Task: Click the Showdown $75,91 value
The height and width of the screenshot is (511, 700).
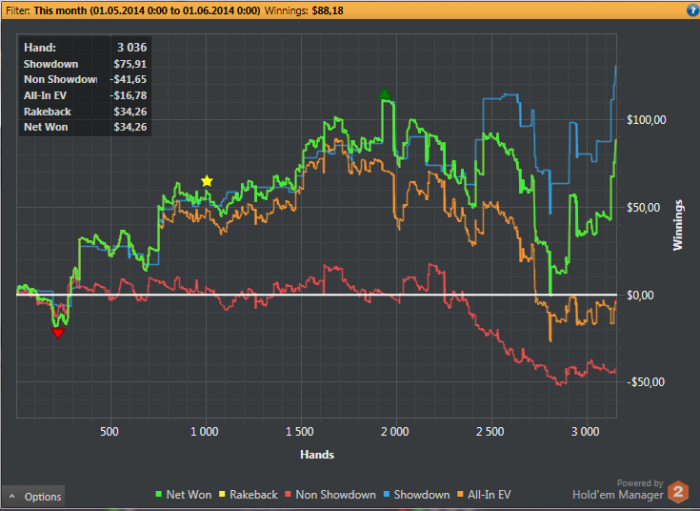Action: [x=130, y=64]
